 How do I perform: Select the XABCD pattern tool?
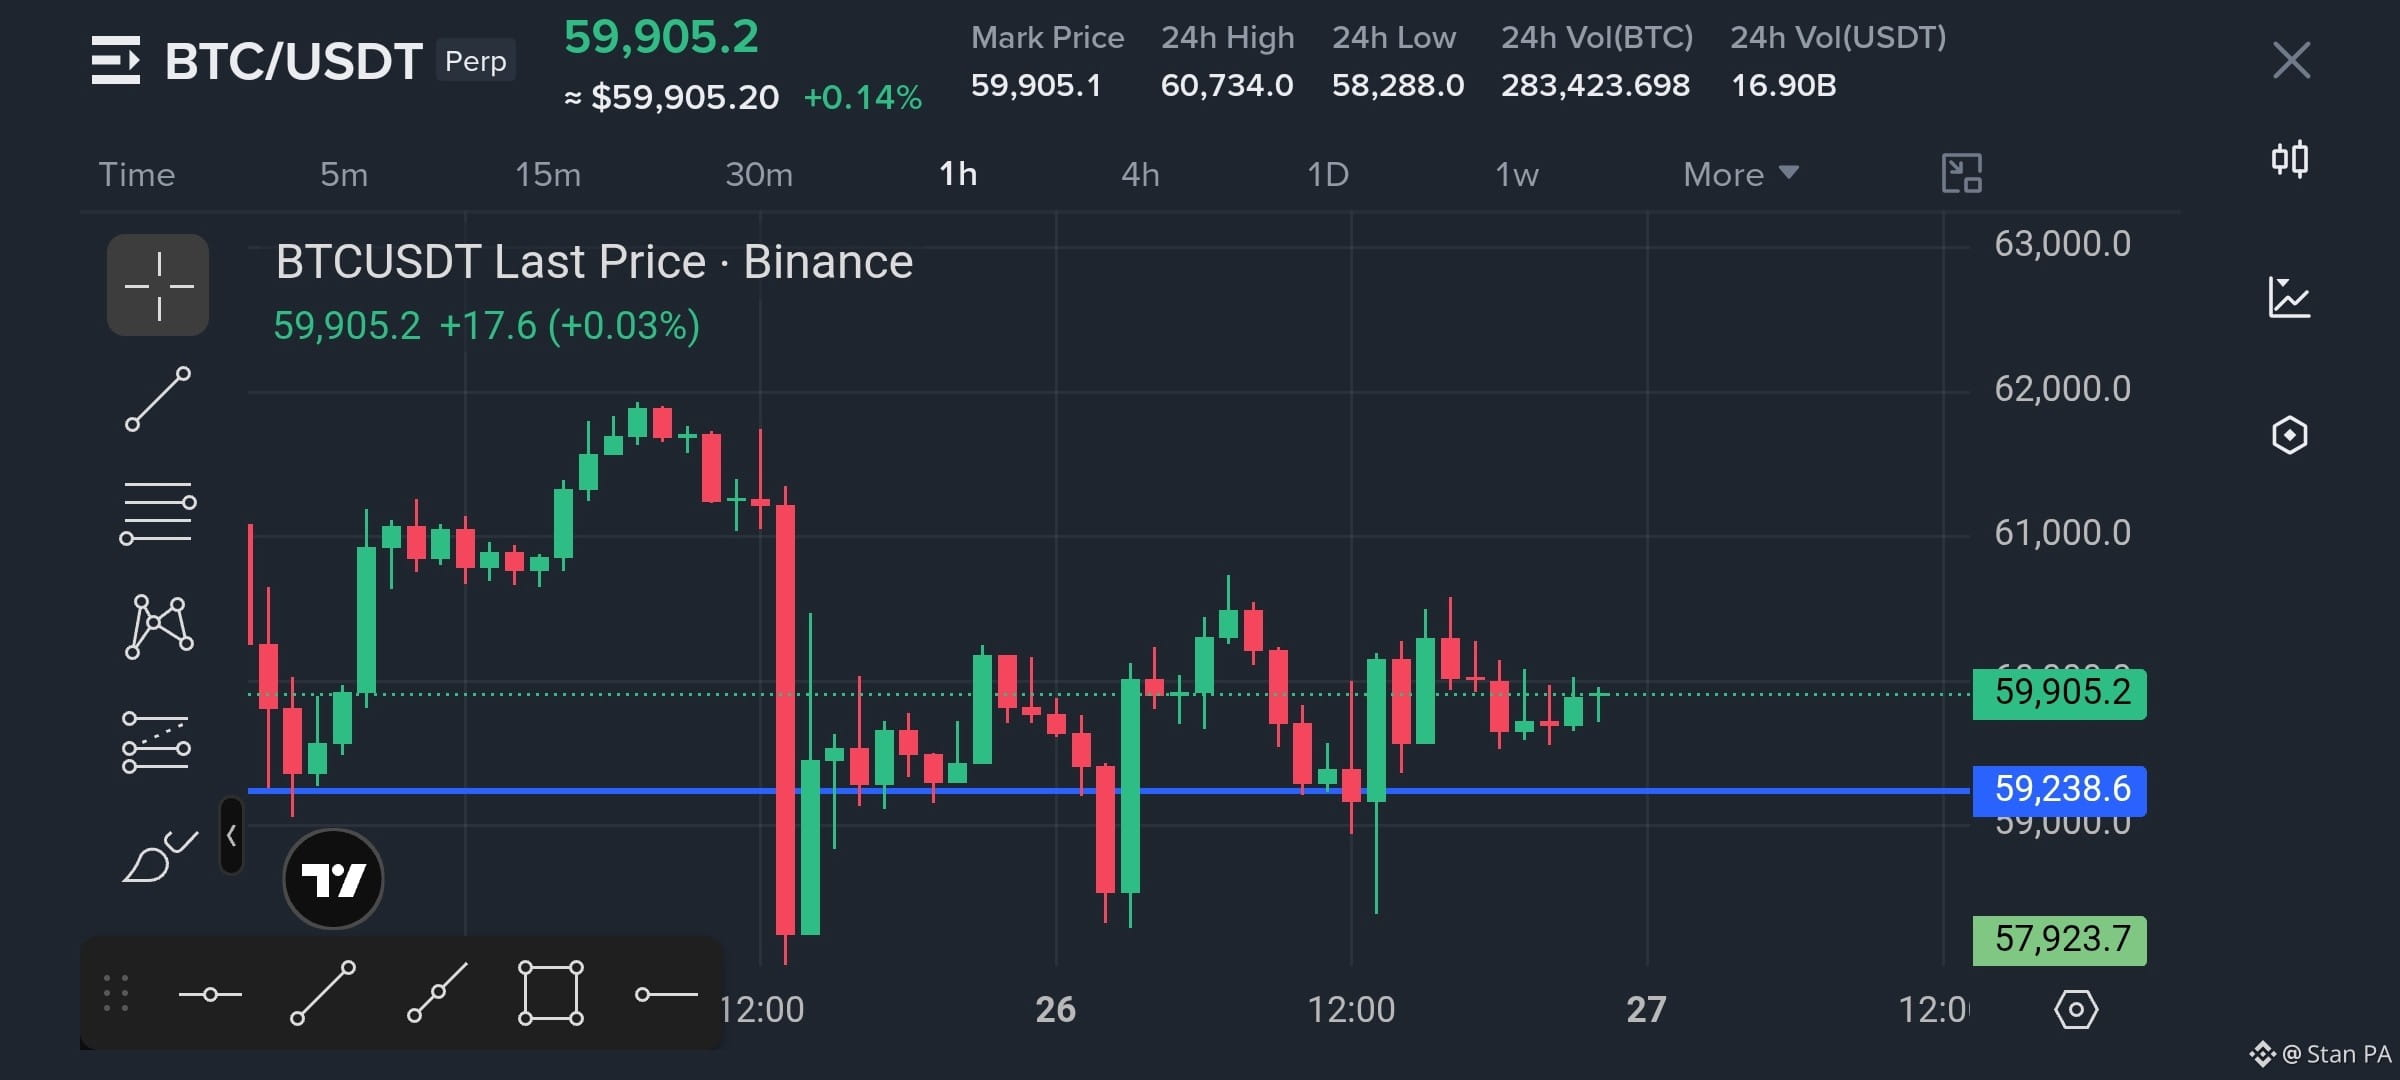pyautogui.click(x=158, y=627)
